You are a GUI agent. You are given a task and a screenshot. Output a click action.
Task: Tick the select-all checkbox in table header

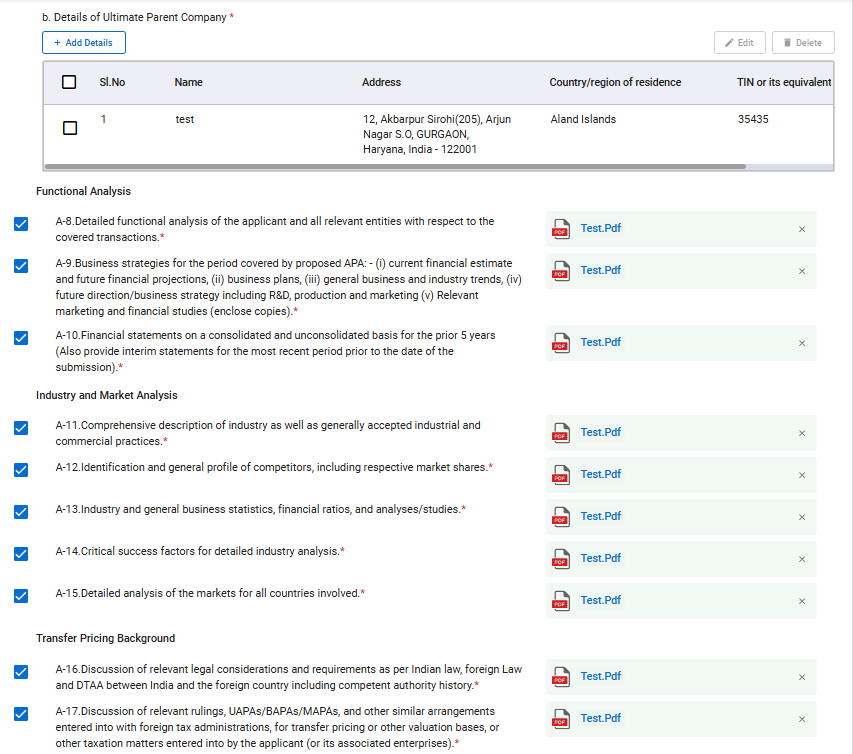click(x=69, y=82)
